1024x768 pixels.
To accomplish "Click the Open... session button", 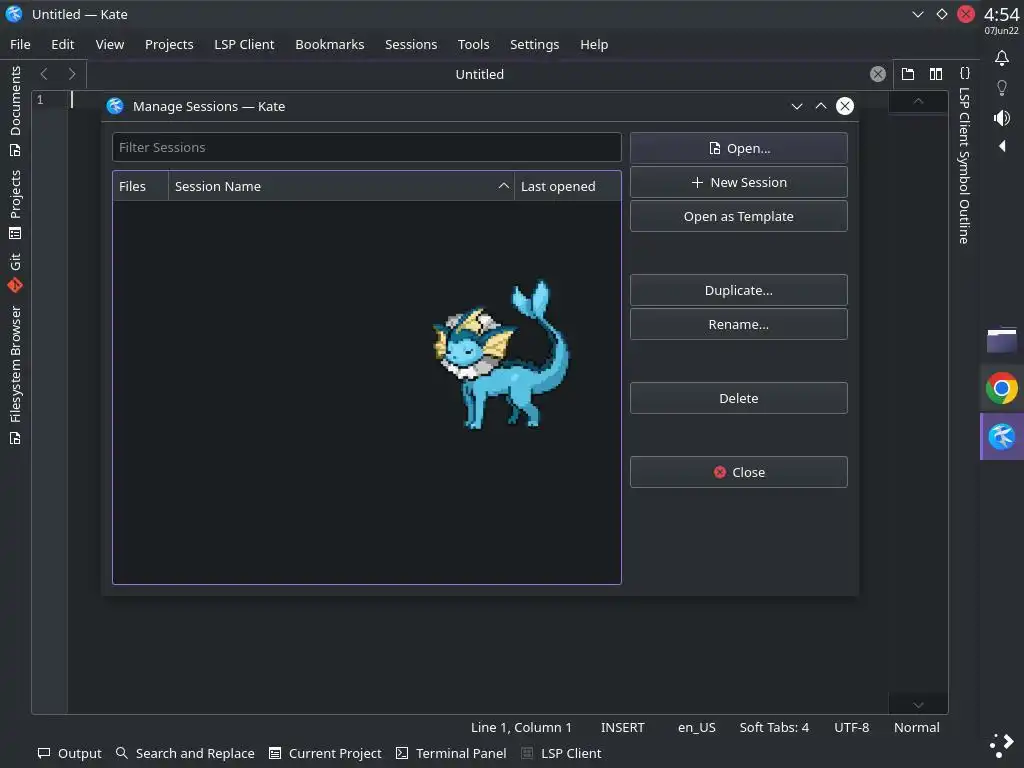I will point(739,148).
